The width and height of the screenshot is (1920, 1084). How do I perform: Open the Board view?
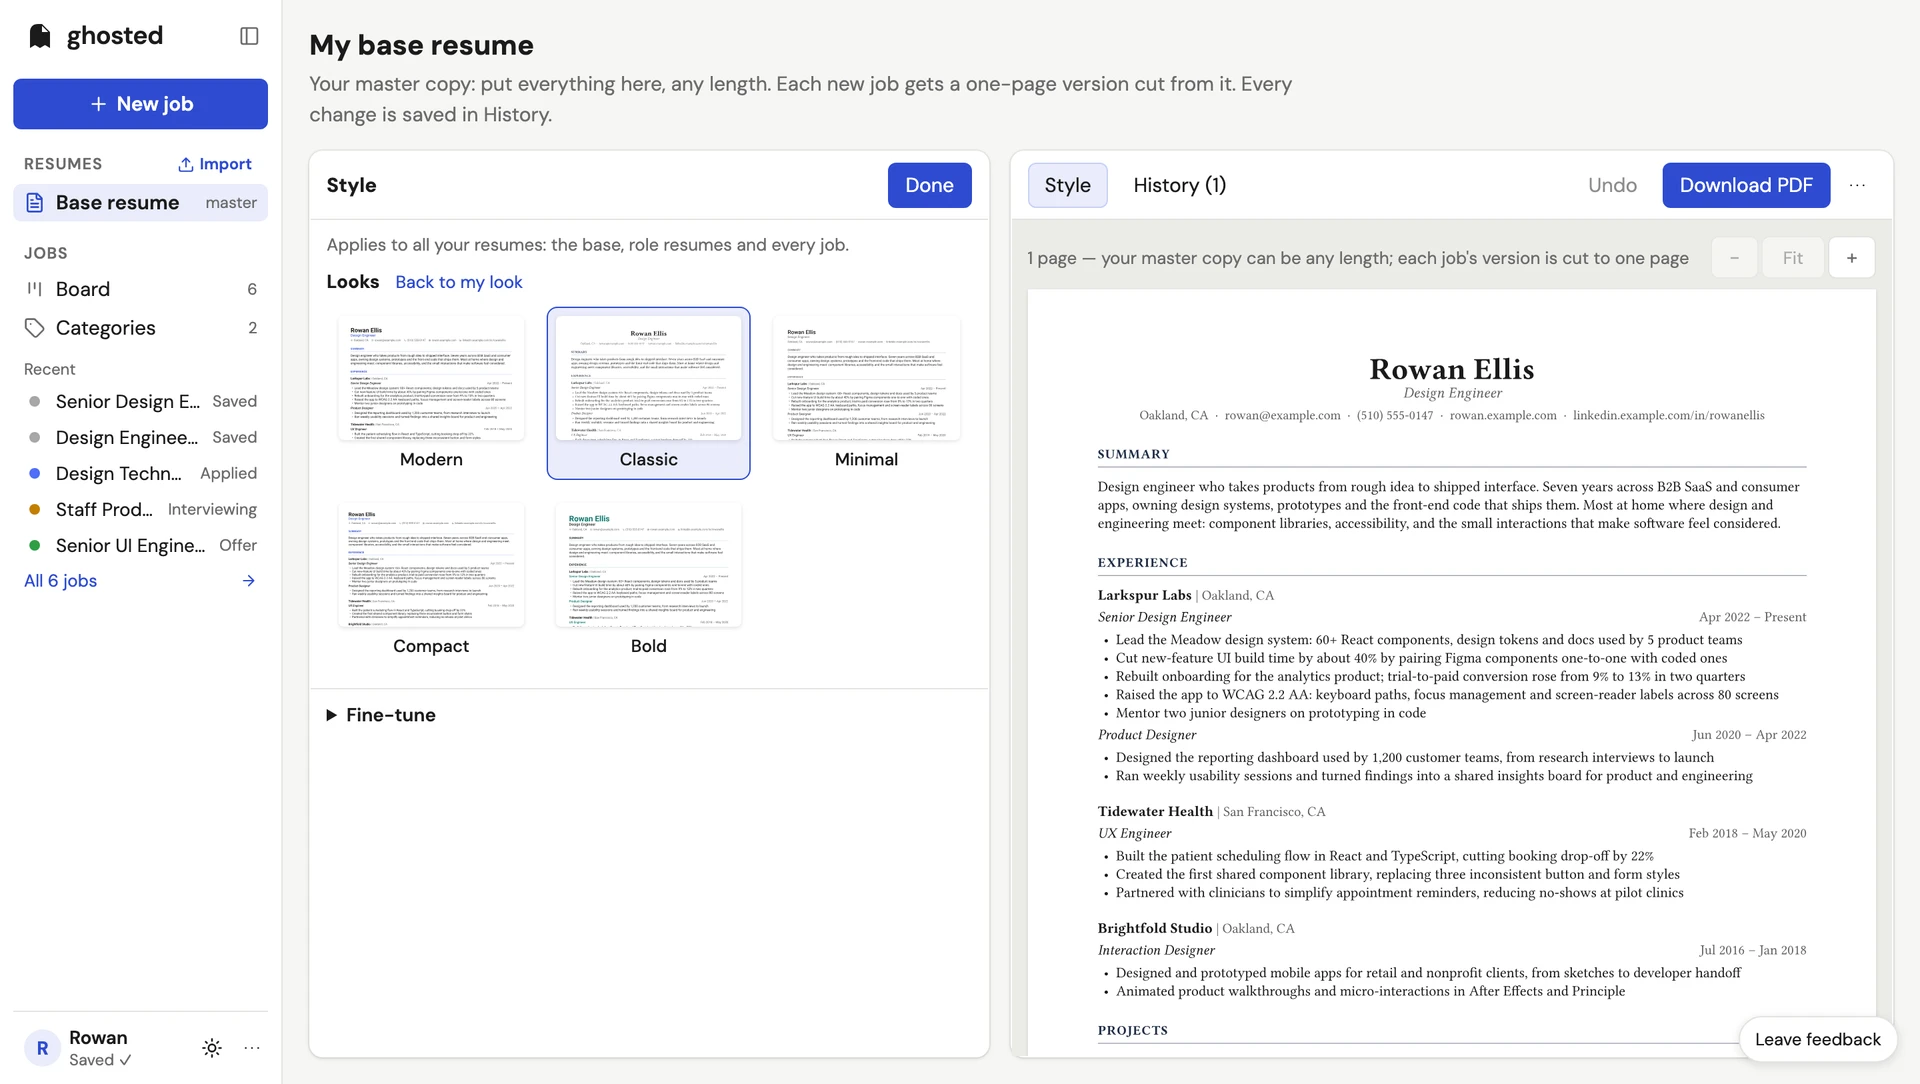[140, 289]
